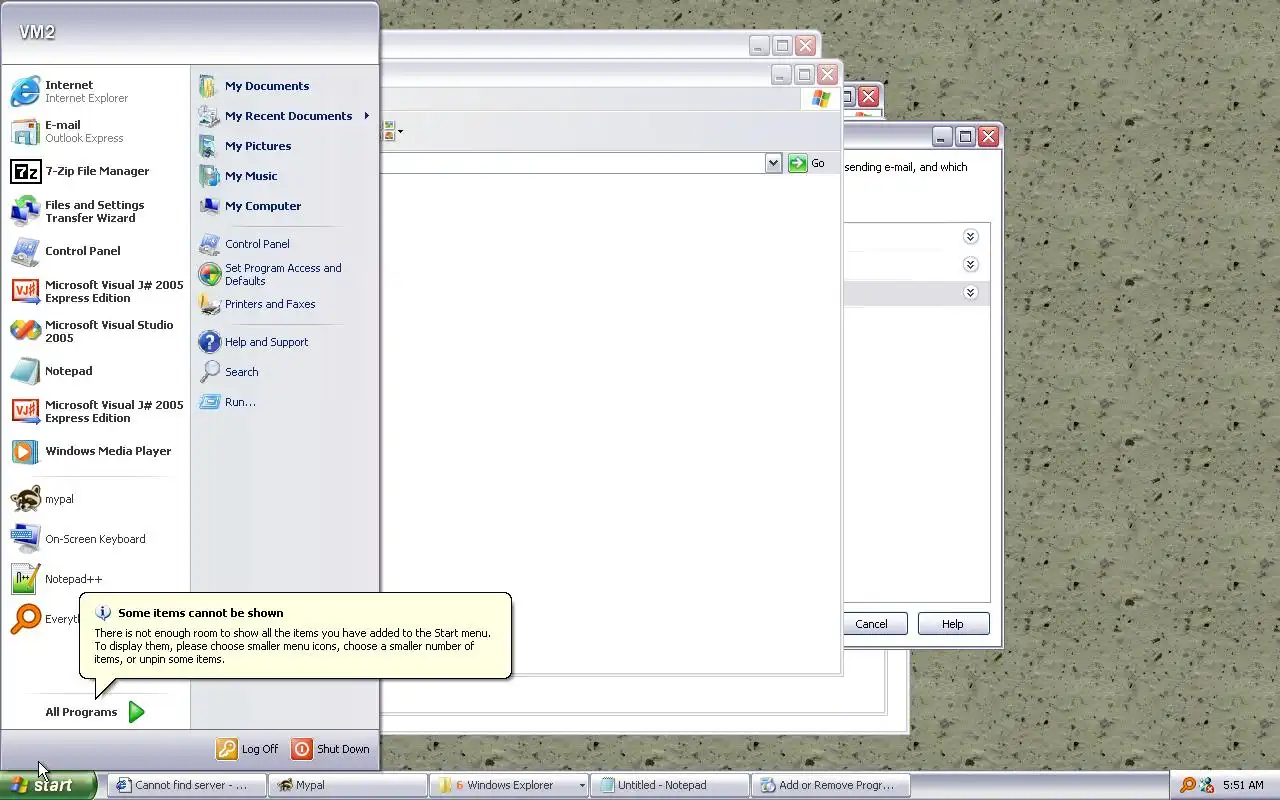Launch Microsoft Visual Studio 2005
1280x800 pixels.
(x=95, y=331)
